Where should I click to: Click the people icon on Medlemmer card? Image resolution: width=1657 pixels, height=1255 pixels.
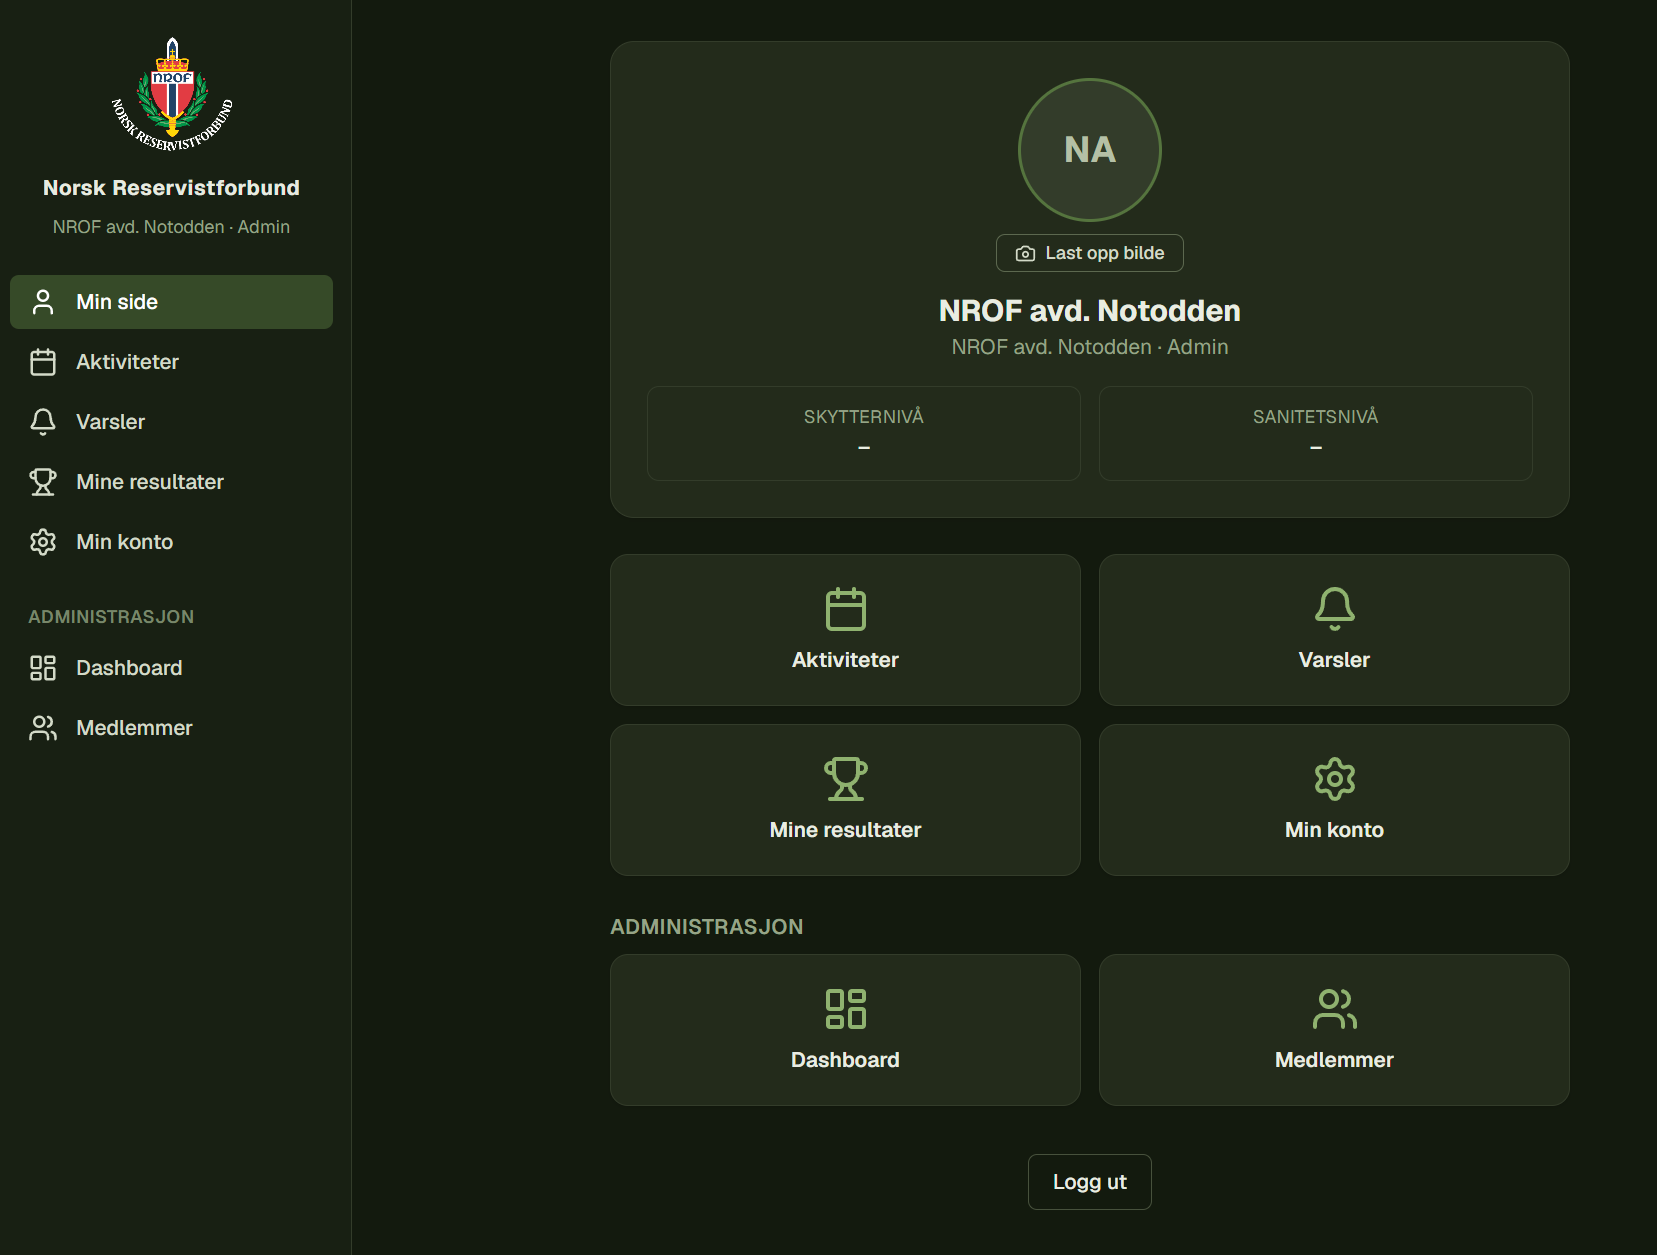[x=1334, y=1009]
